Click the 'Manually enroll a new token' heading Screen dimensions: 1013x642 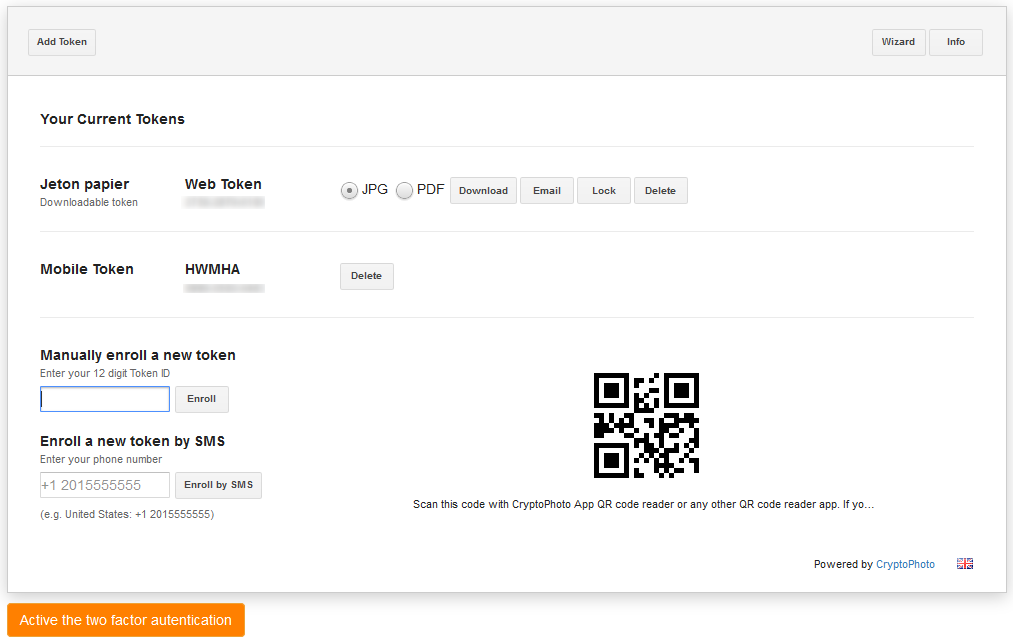[x=138, y=355]
